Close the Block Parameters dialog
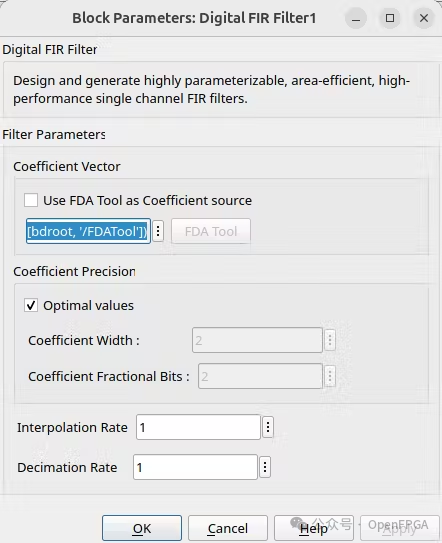442x543 pixels. point(424,18)
